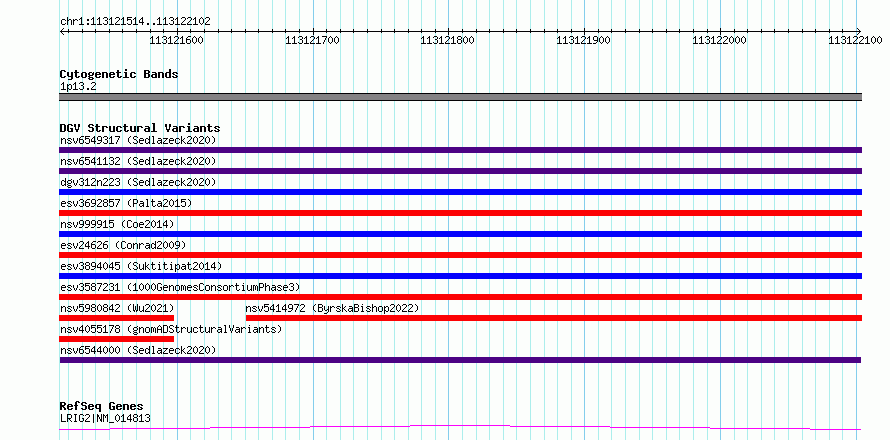Select variant label nsv999915 (Coe2014)
This screenshot has width=890, height=440.
point(117,224)
